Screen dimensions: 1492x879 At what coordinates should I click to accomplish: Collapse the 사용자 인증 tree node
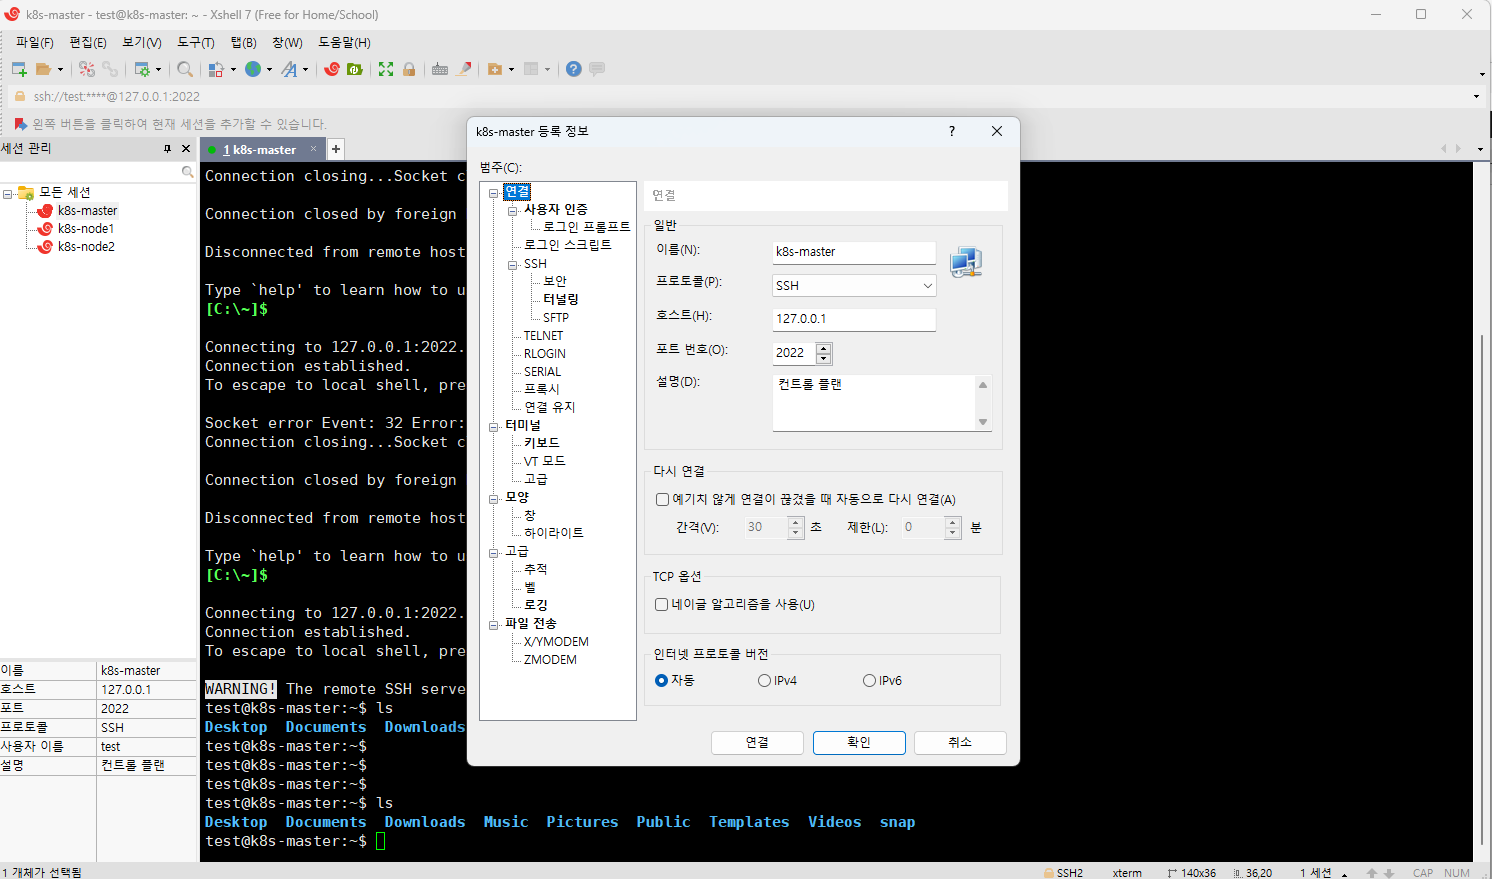pos(513,210)
